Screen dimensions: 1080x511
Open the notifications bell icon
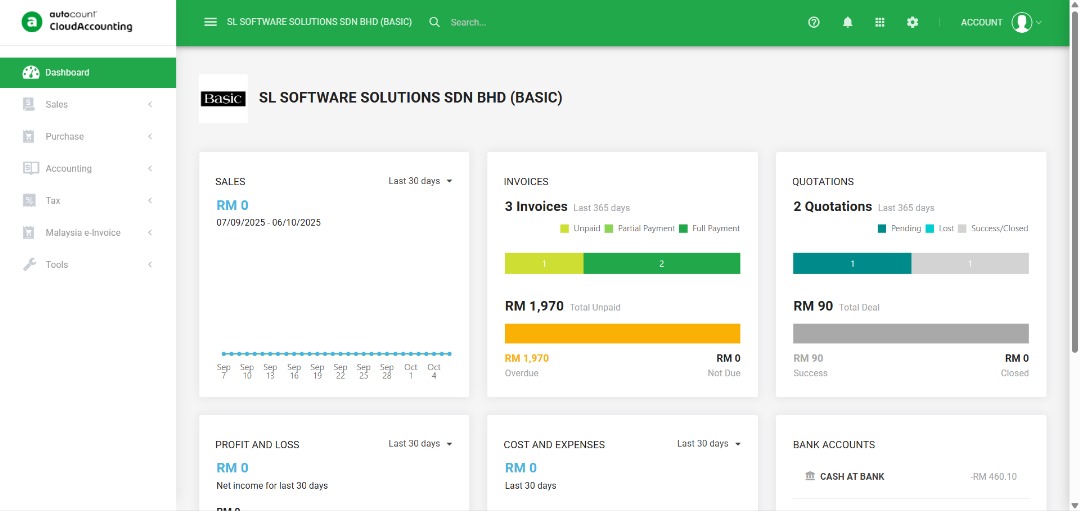click(x=848, y=22)
